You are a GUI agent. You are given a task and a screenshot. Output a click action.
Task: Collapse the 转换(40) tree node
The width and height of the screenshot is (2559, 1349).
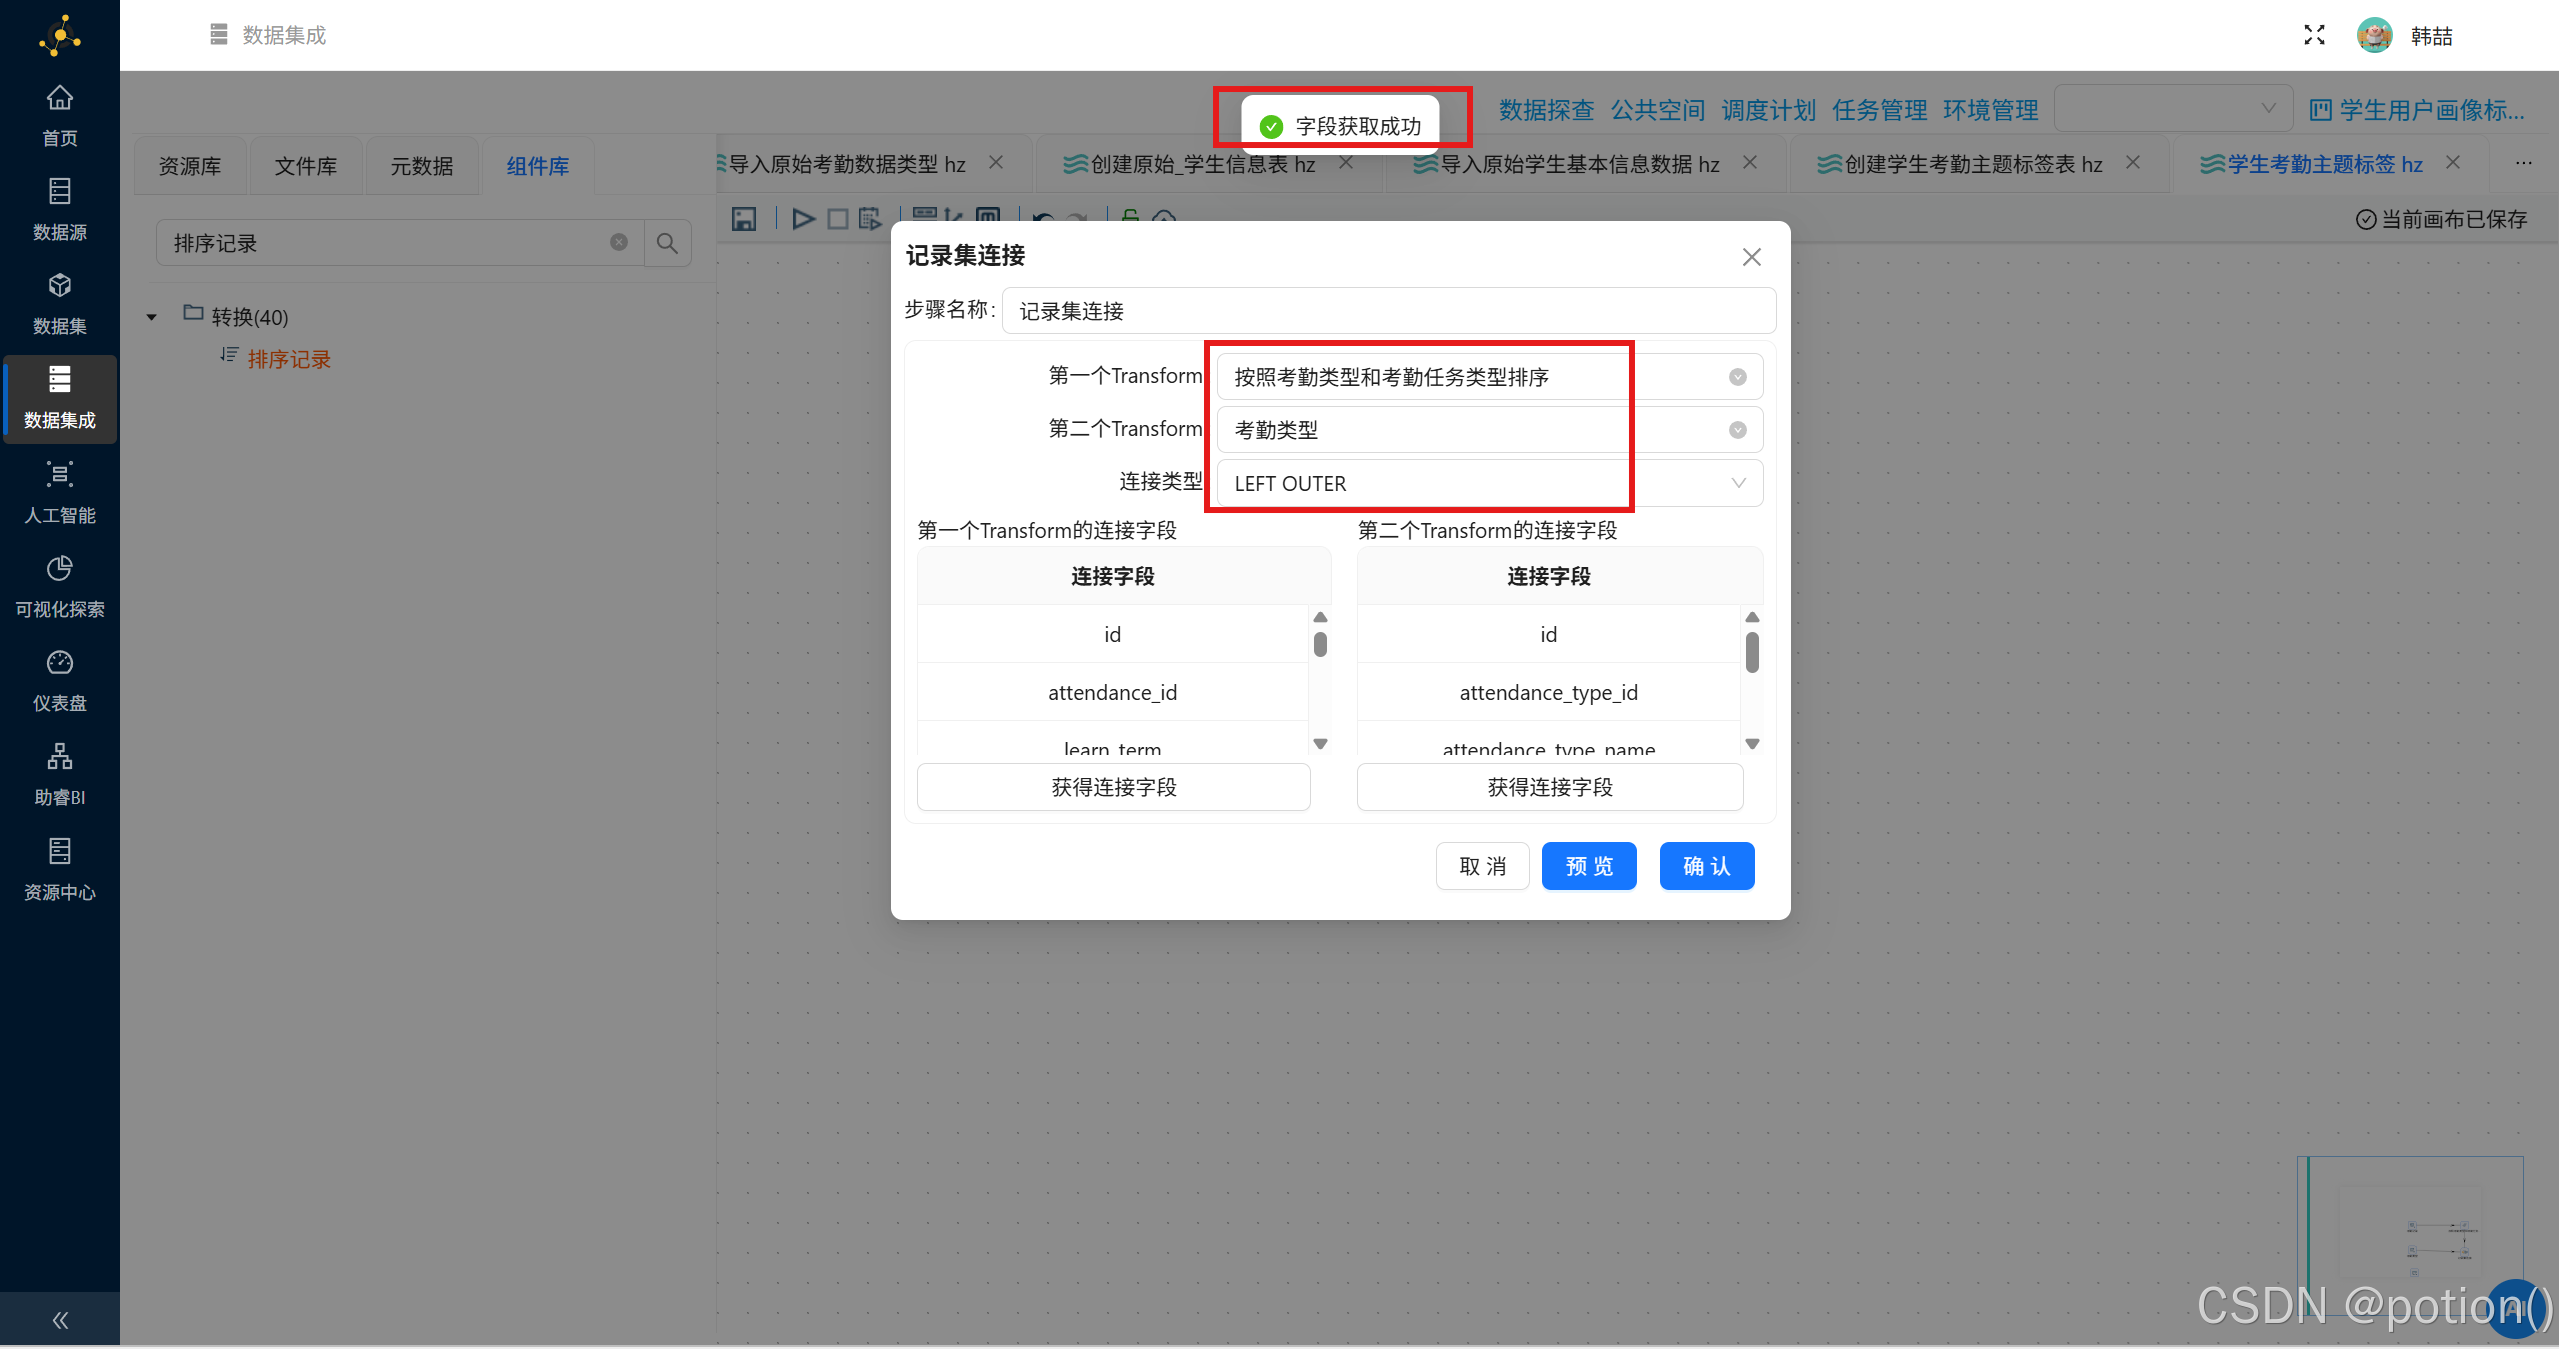coord(152,317)
